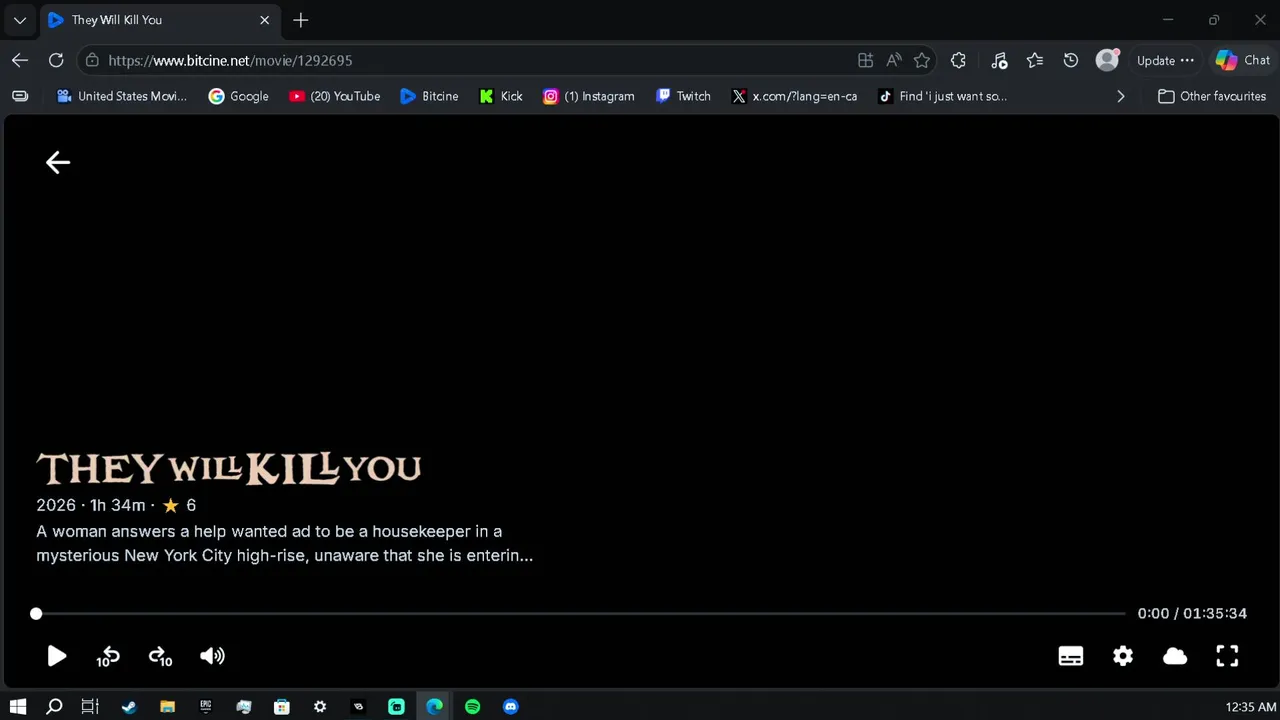
Task: Open Find 'i just want so... TikTok bookmark
Action: tap(942, 96)
